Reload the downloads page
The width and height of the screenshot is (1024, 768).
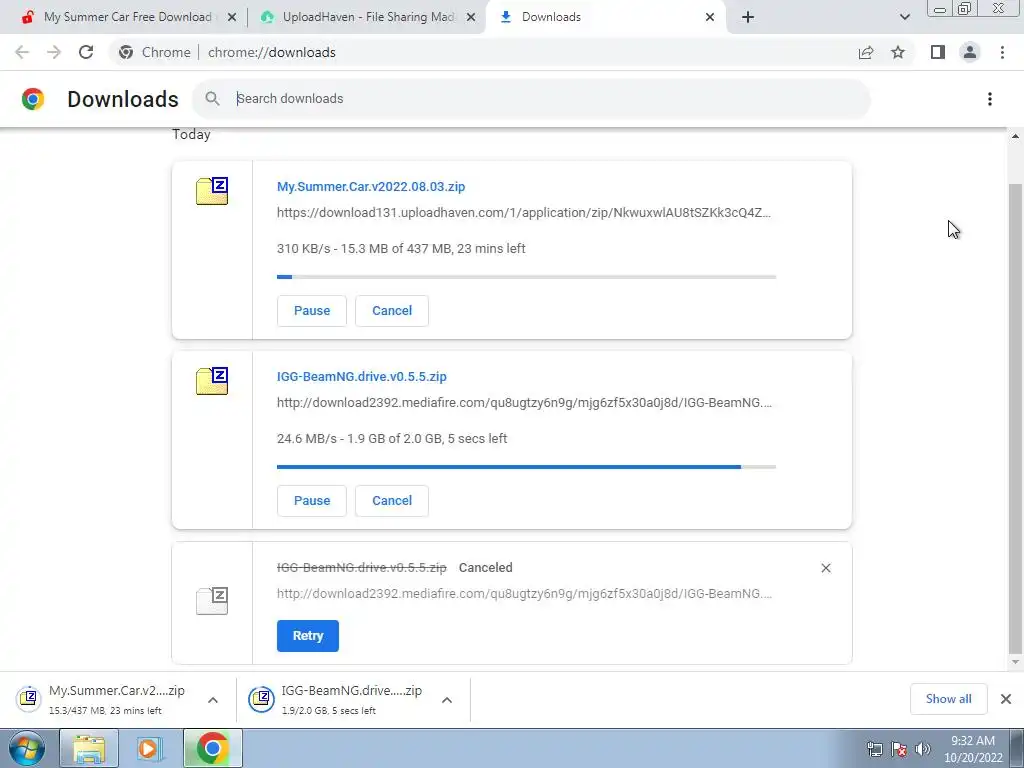click(86, 52)
